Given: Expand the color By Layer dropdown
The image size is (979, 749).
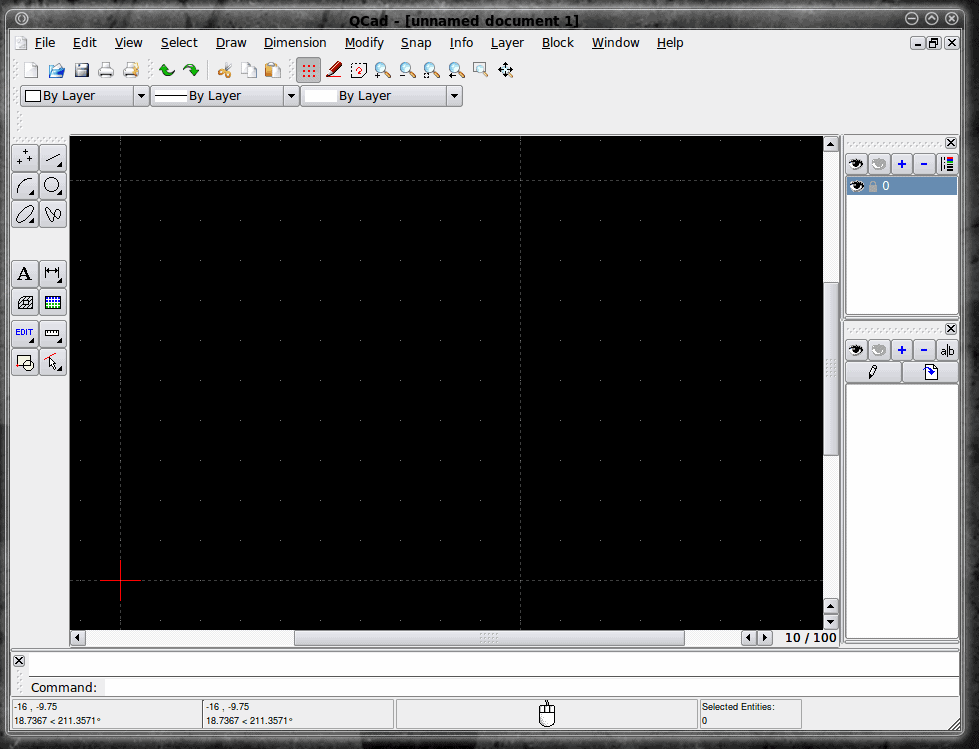Looking at the screenshot, I should [141, 96].
